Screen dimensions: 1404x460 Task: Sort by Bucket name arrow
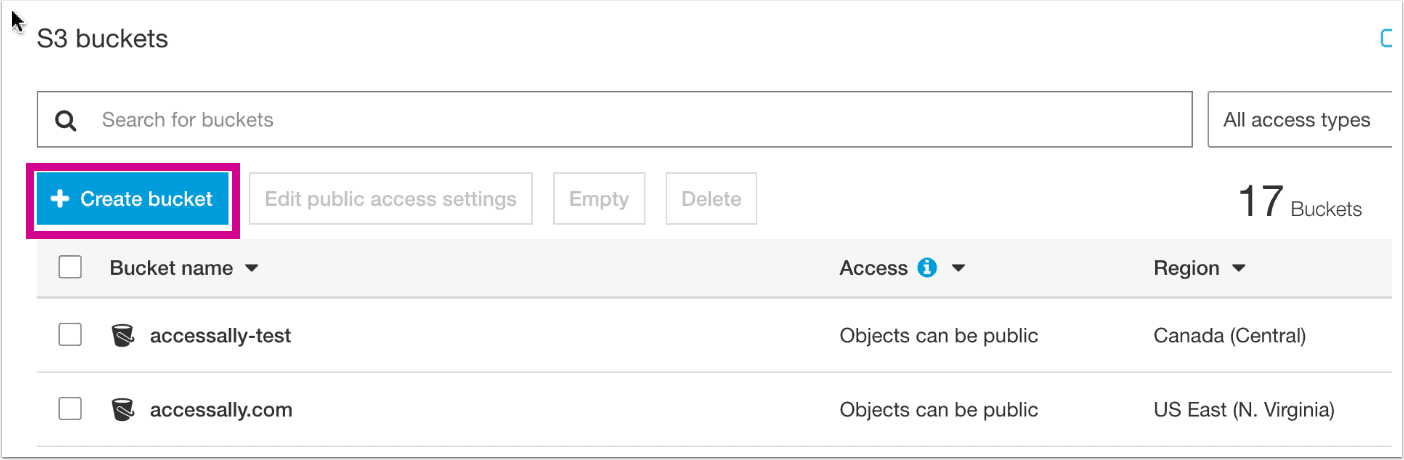(252, 269)
